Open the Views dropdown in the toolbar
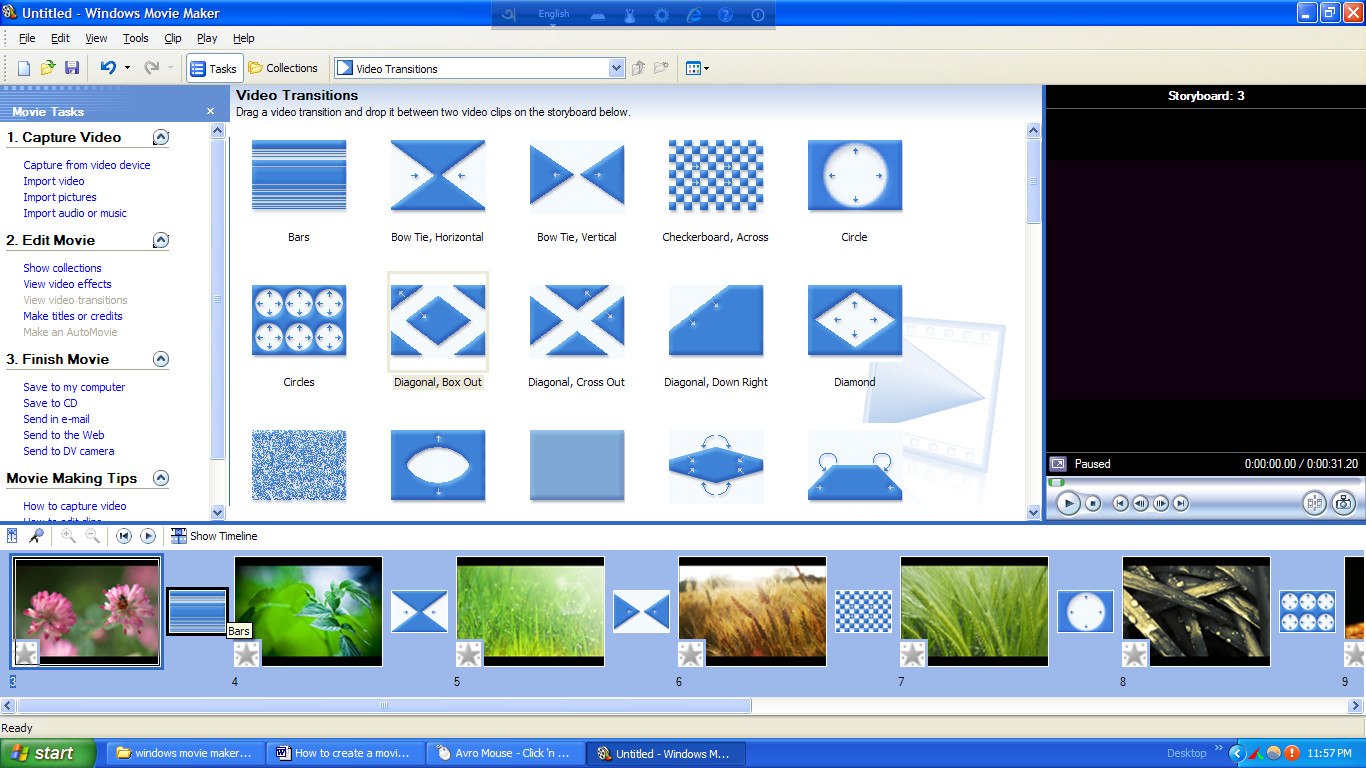The image size is (1366, 768). click(697, 68)
